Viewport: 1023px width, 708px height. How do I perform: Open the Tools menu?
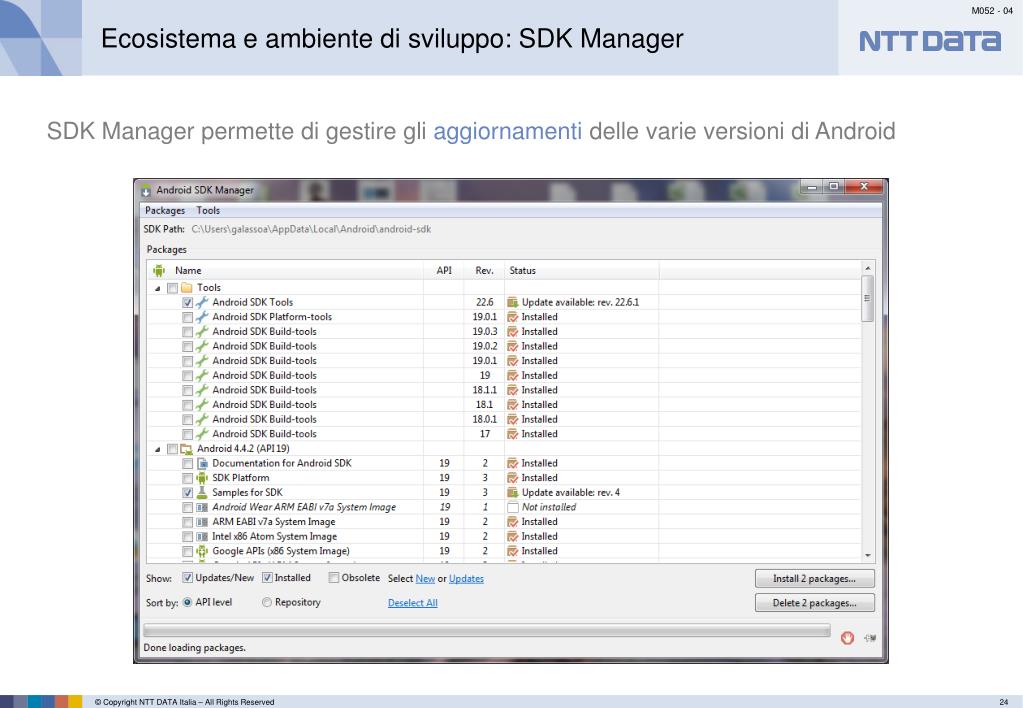pyautogui.click(x=208, y=211)
